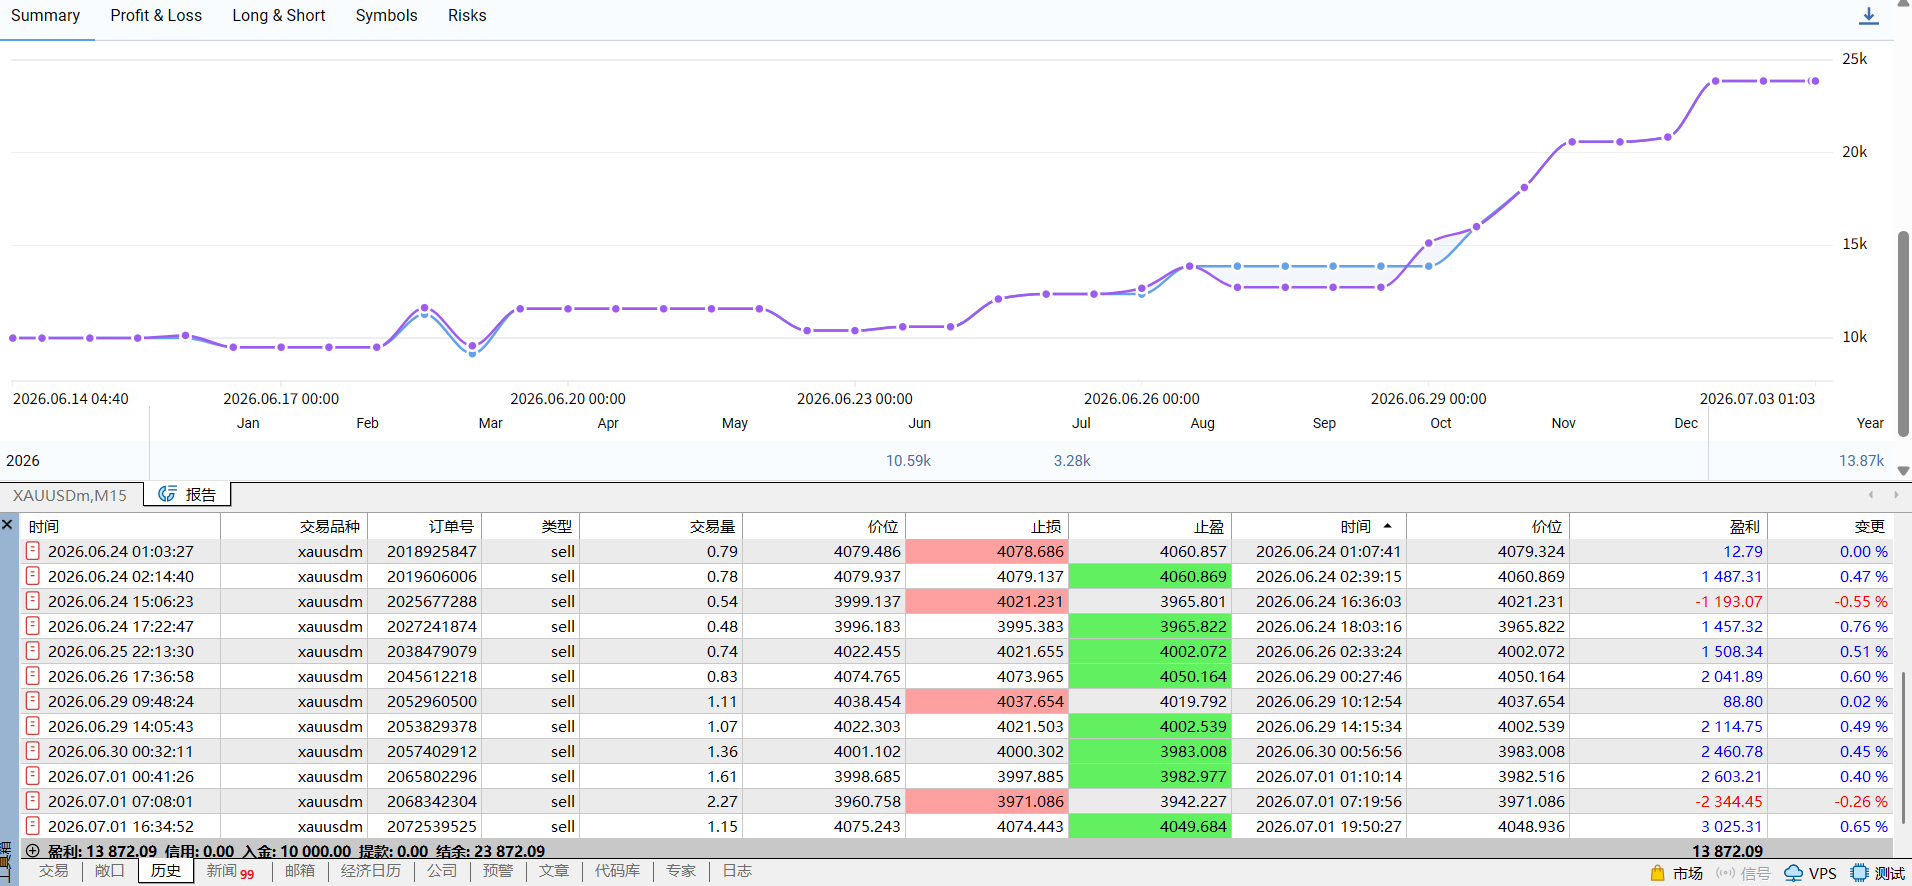1912x886 pixels.
Task: Download the report using the download icon
Action: pos(1868,16)
